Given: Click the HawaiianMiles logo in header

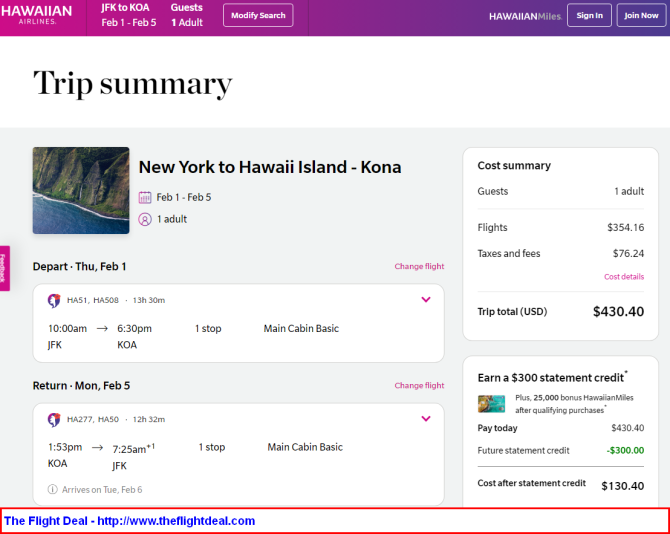Looking at the screenshot, I should (x=525, y=16).
